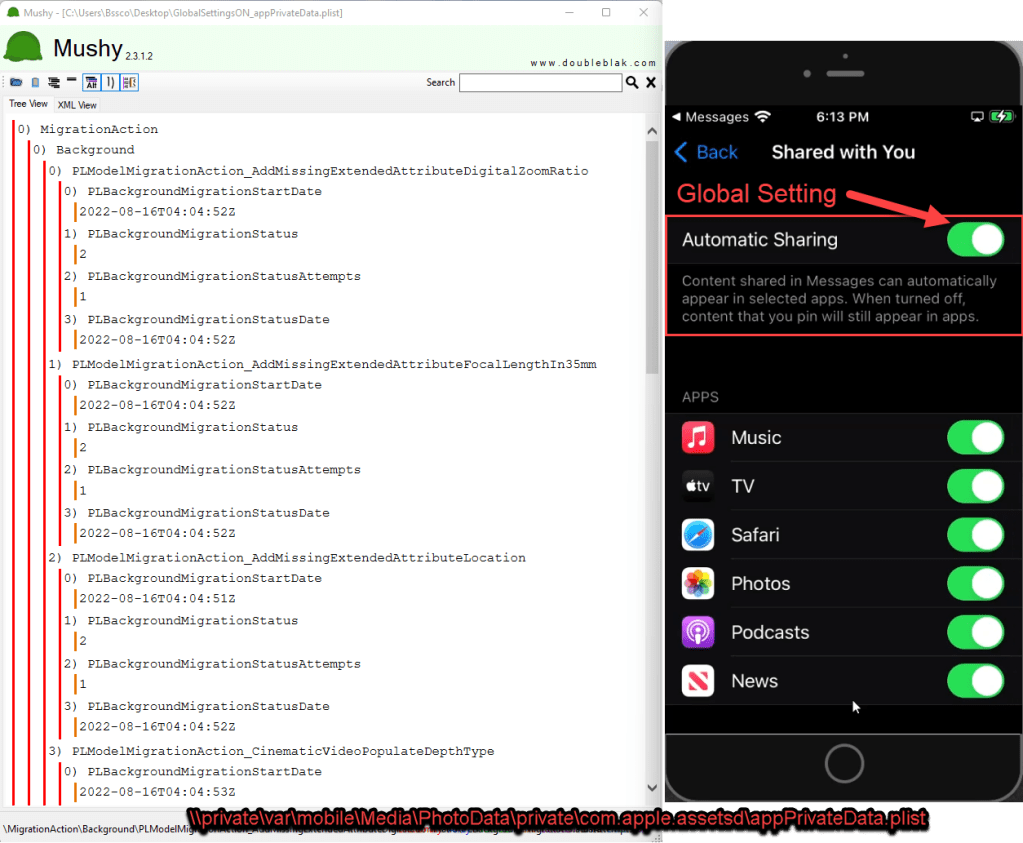
Task: Click the magnifying glass search icon
Action: tap(632, 83)
